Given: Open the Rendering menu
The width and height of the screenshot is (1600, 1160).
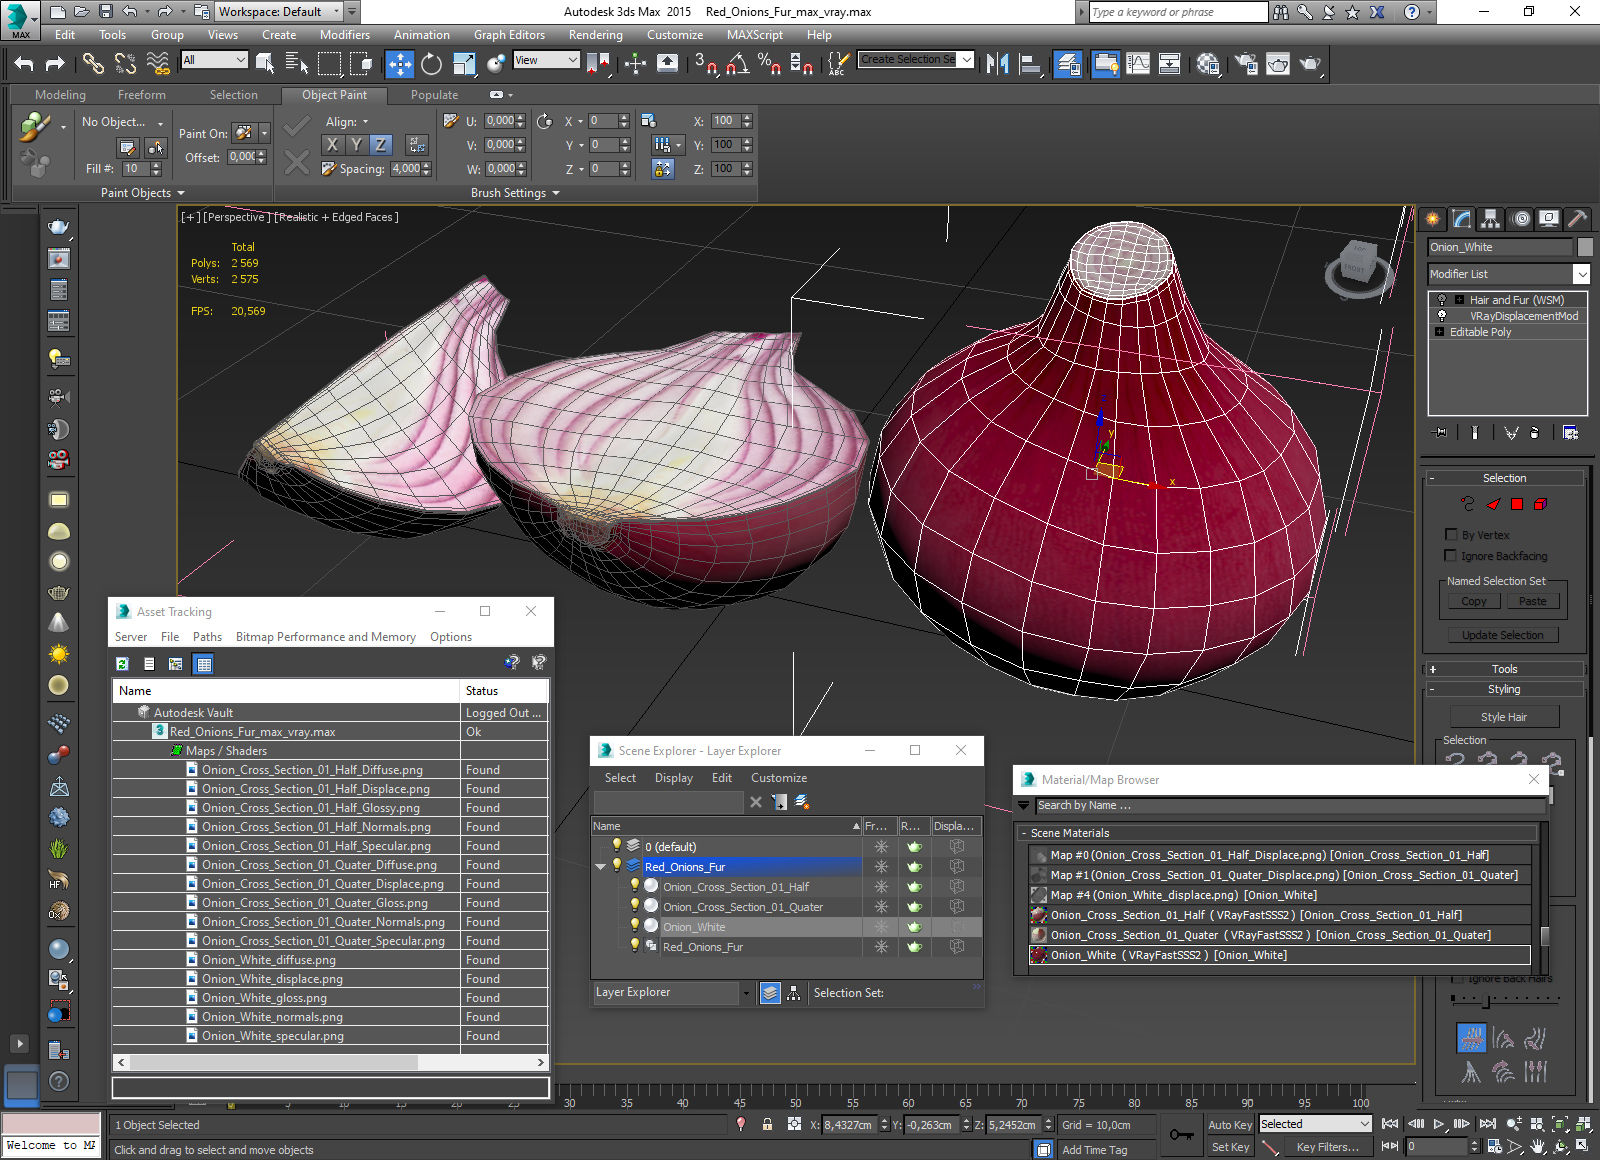Looking at the screenshot, I should [595, 34].
